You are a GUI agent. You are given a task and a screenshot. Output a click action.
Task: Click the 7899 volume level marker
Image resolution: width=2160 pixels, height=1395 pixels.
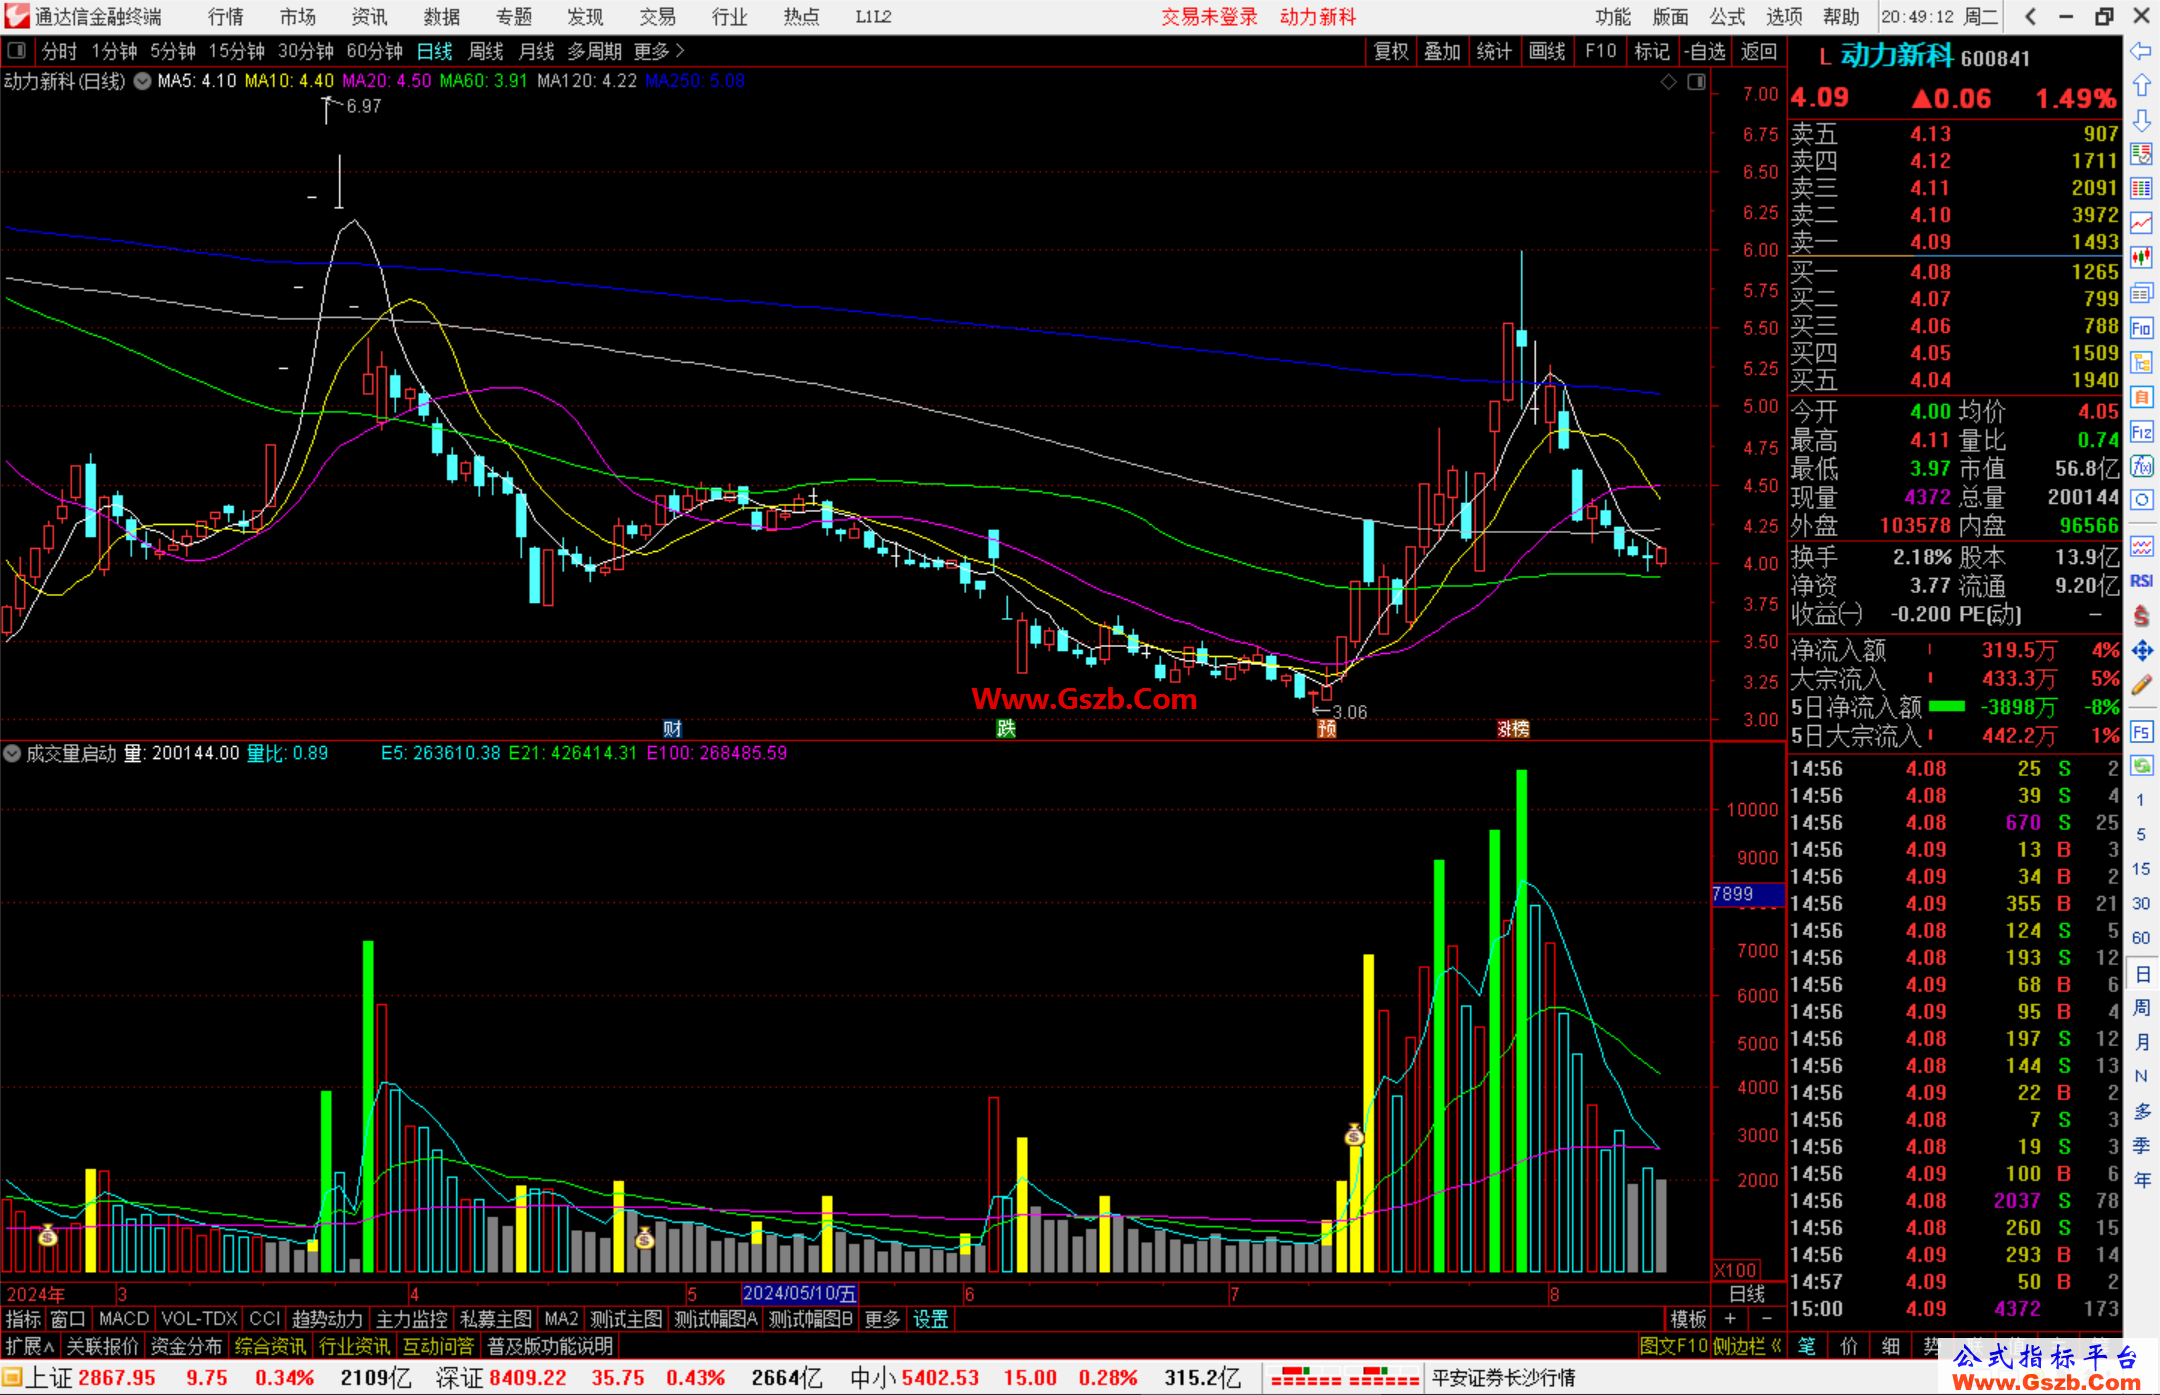tap(1747, 894)
